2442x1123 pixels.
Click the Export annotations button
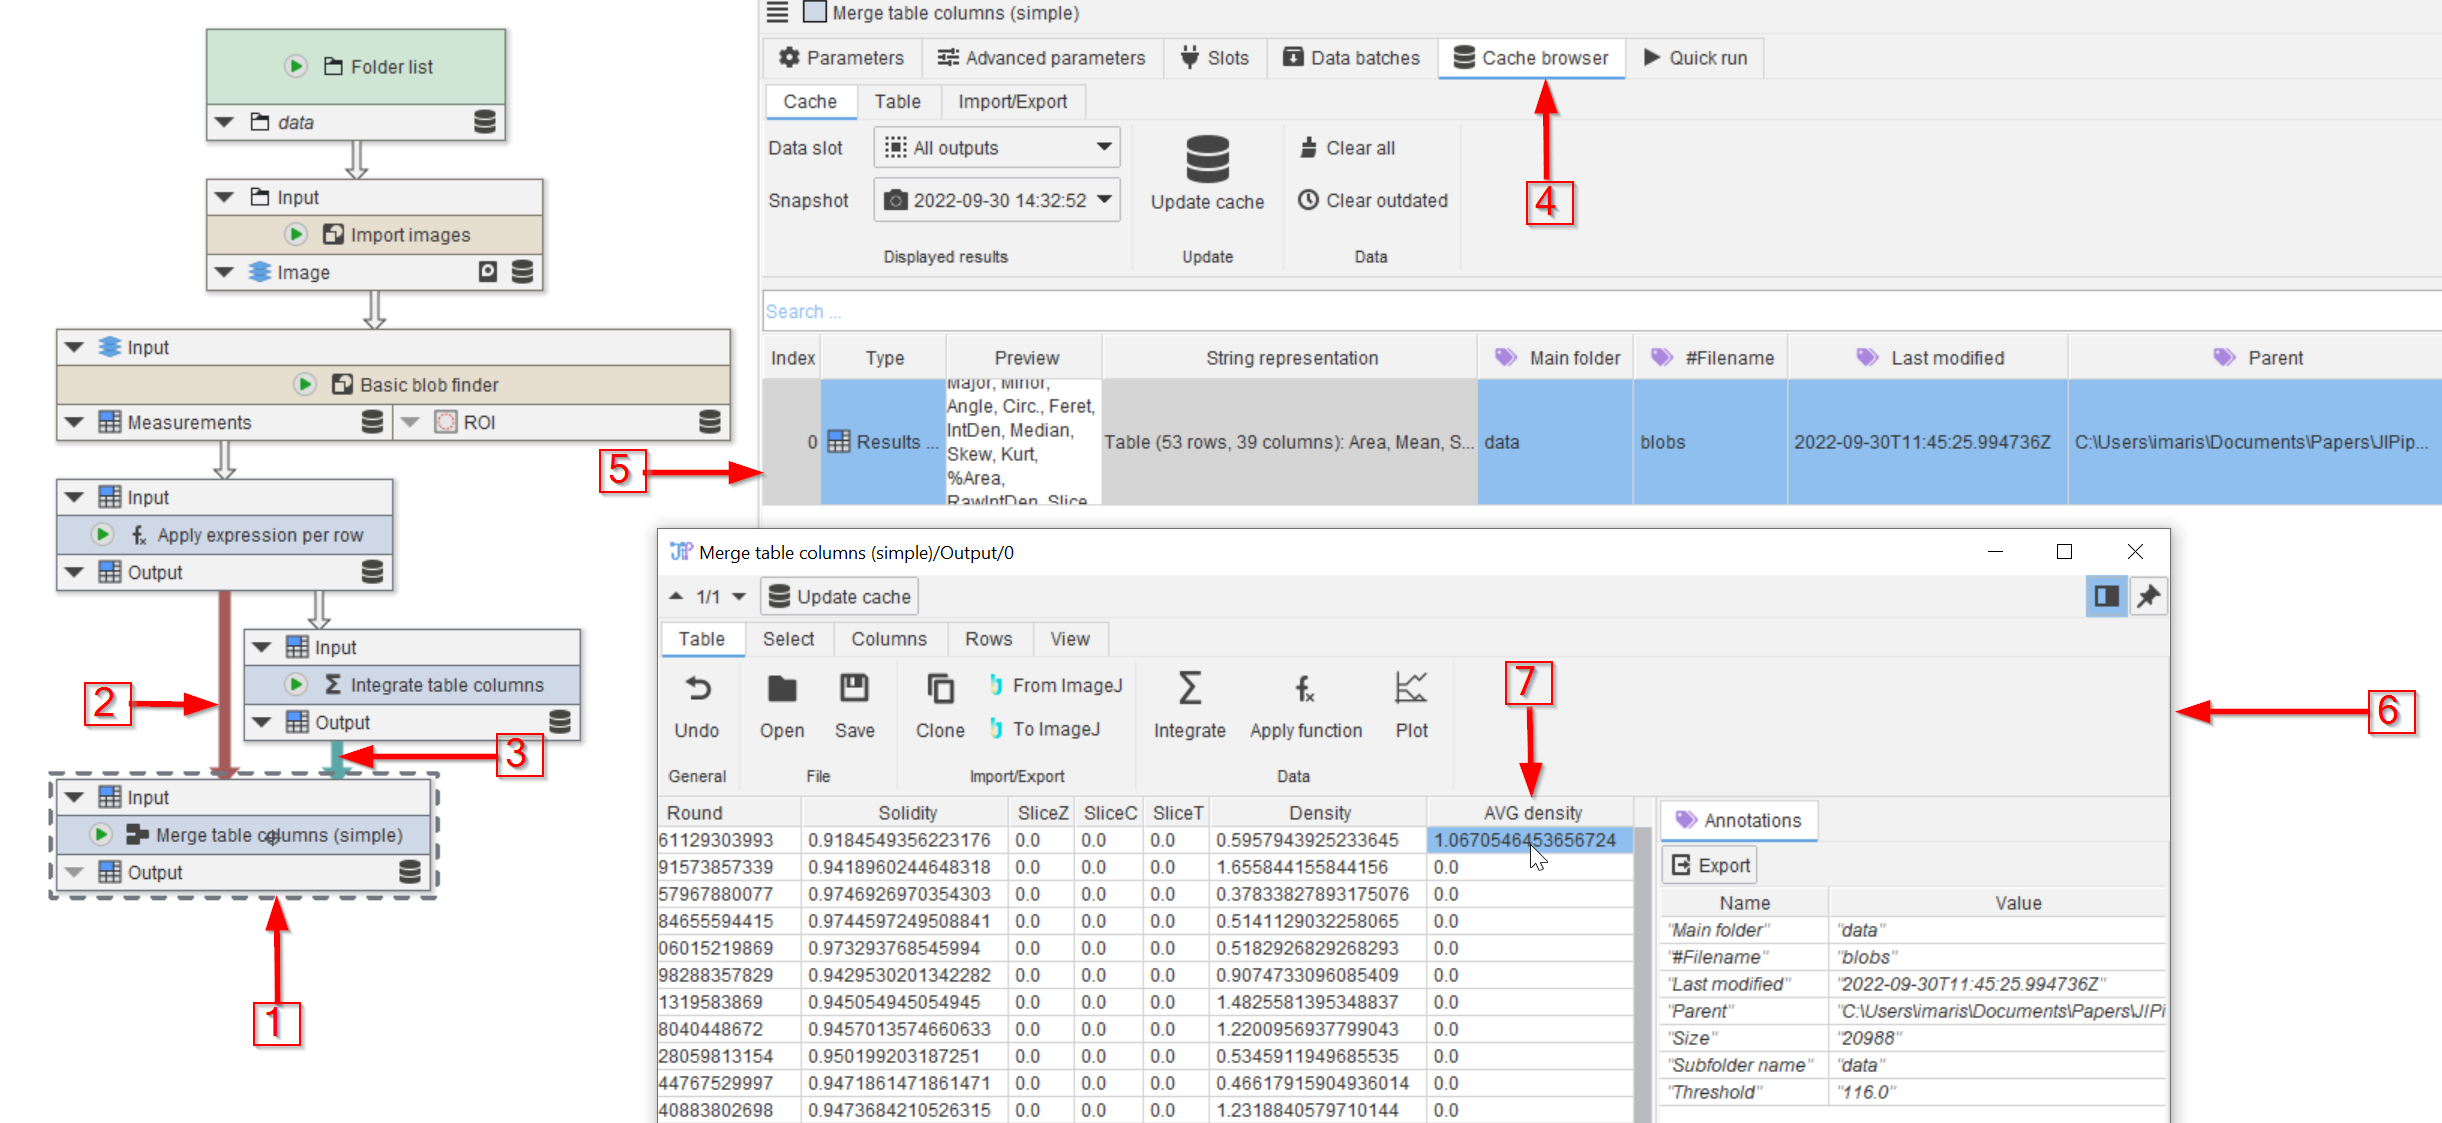click(x=1711, y=865)
